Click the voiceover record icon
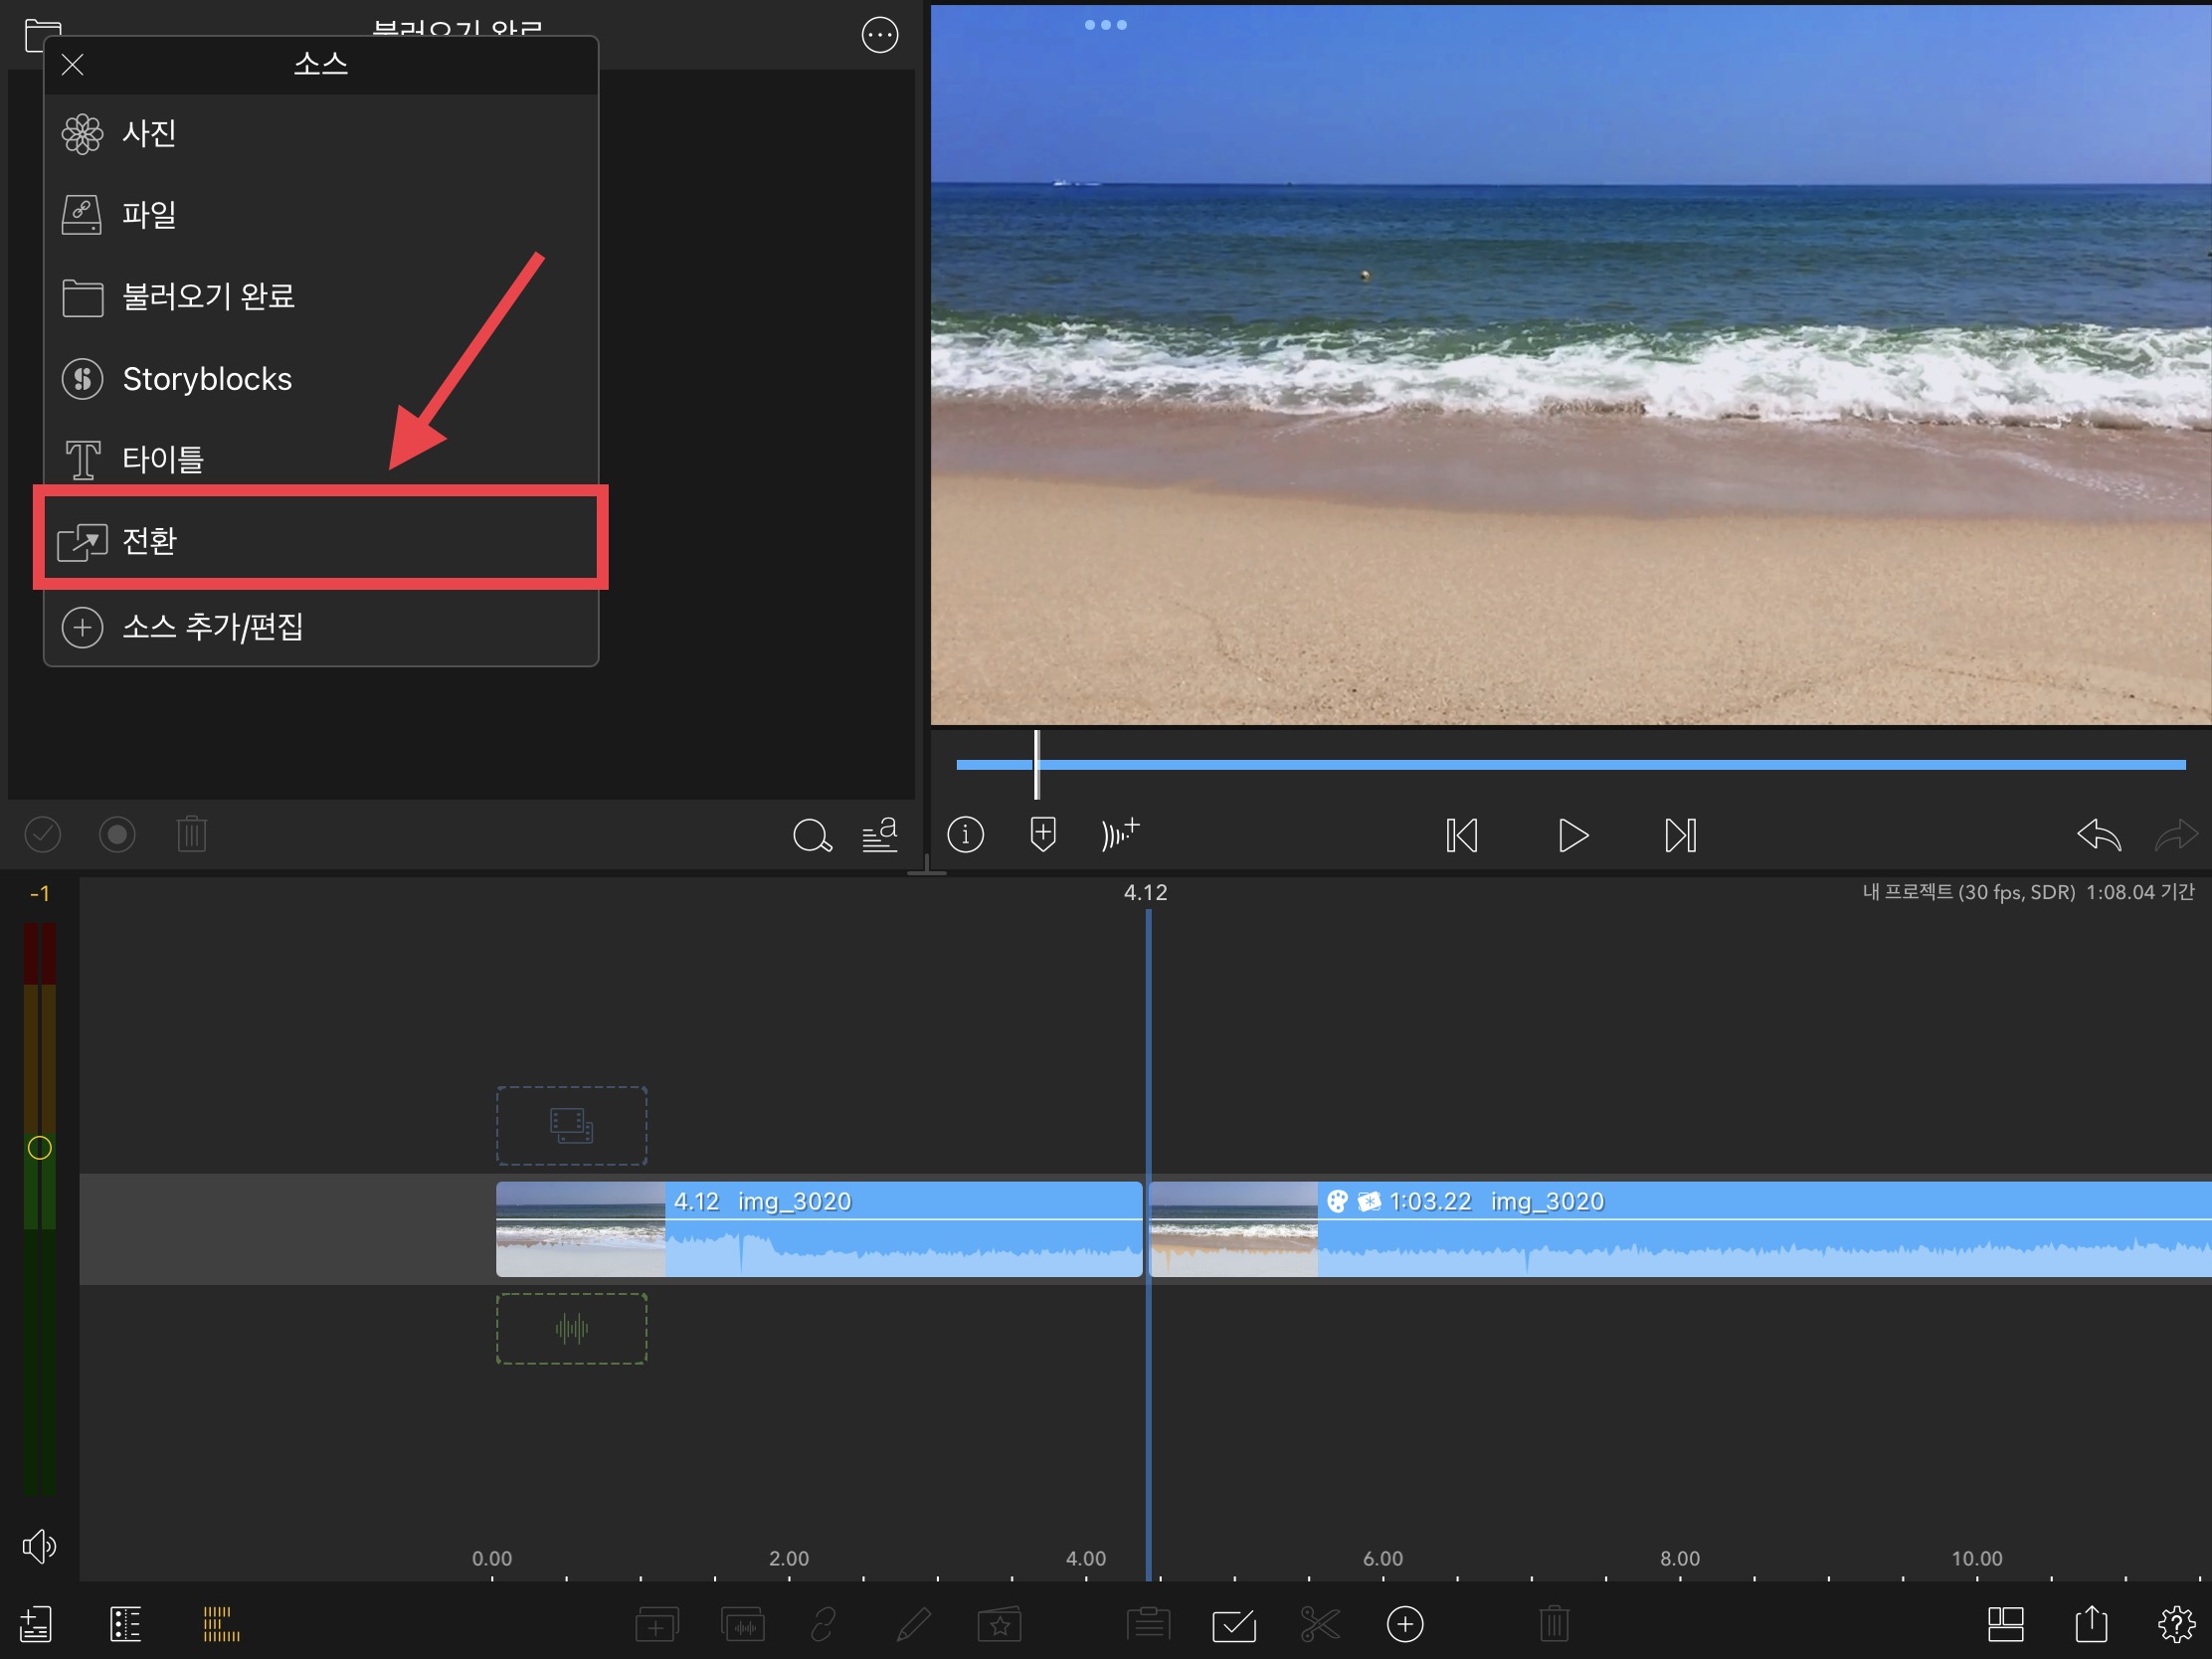Viewport: 2212px width, 1659px height. click(1119, 833)
